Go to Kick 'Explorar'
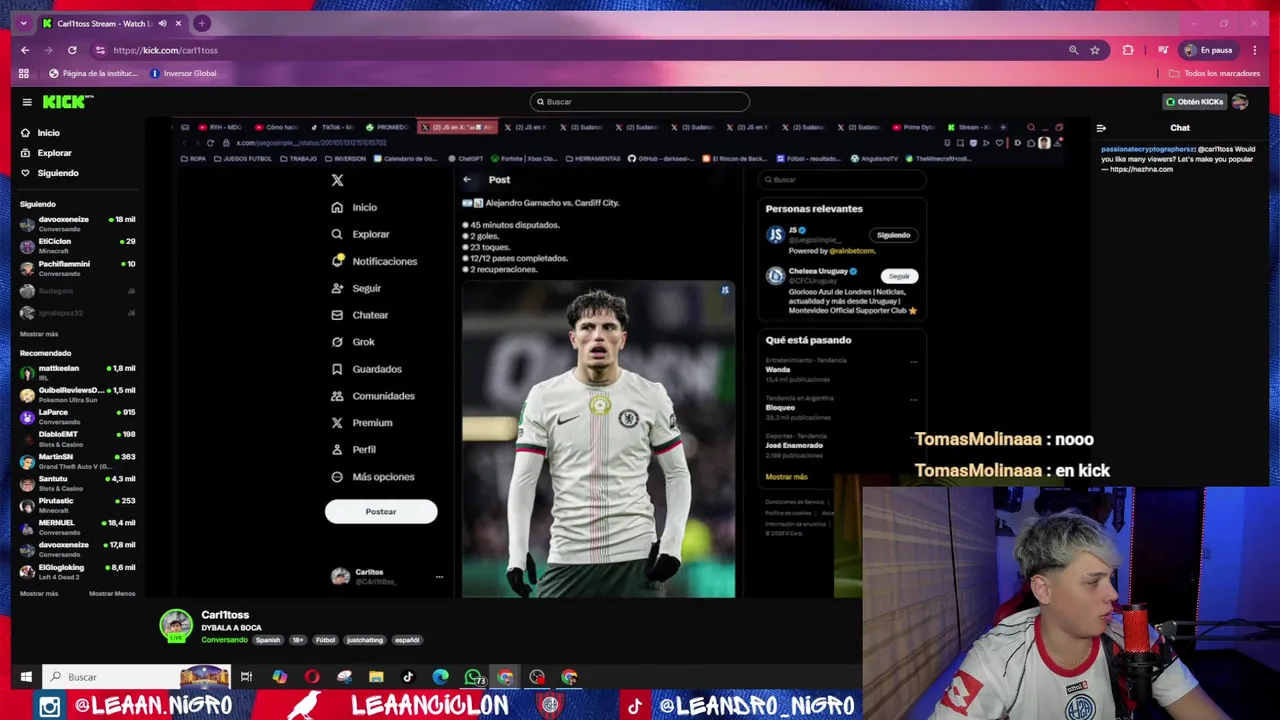This screenshot has height=720, width=1280. coord(46,153)
